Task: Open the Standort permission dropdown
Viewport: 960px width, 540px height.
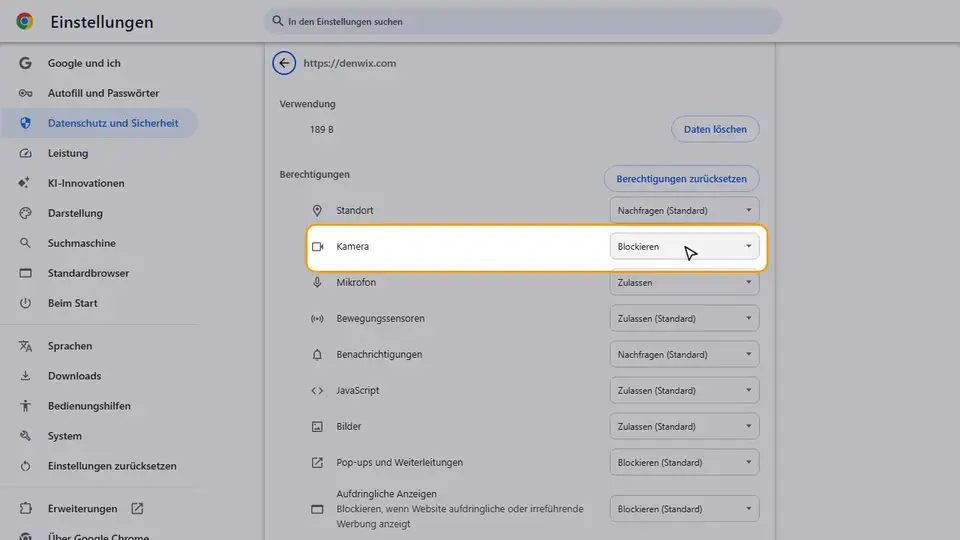Action: (684, 211)
